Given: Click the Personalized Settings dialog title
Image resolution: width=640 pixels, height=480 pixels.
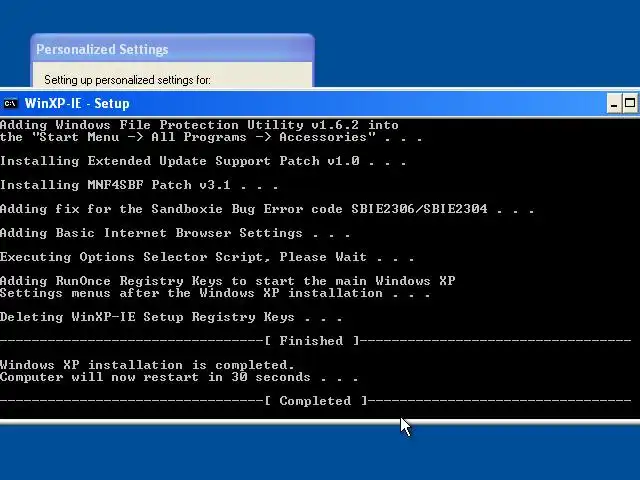Looking at the screenshot, I should click(102, 49).
